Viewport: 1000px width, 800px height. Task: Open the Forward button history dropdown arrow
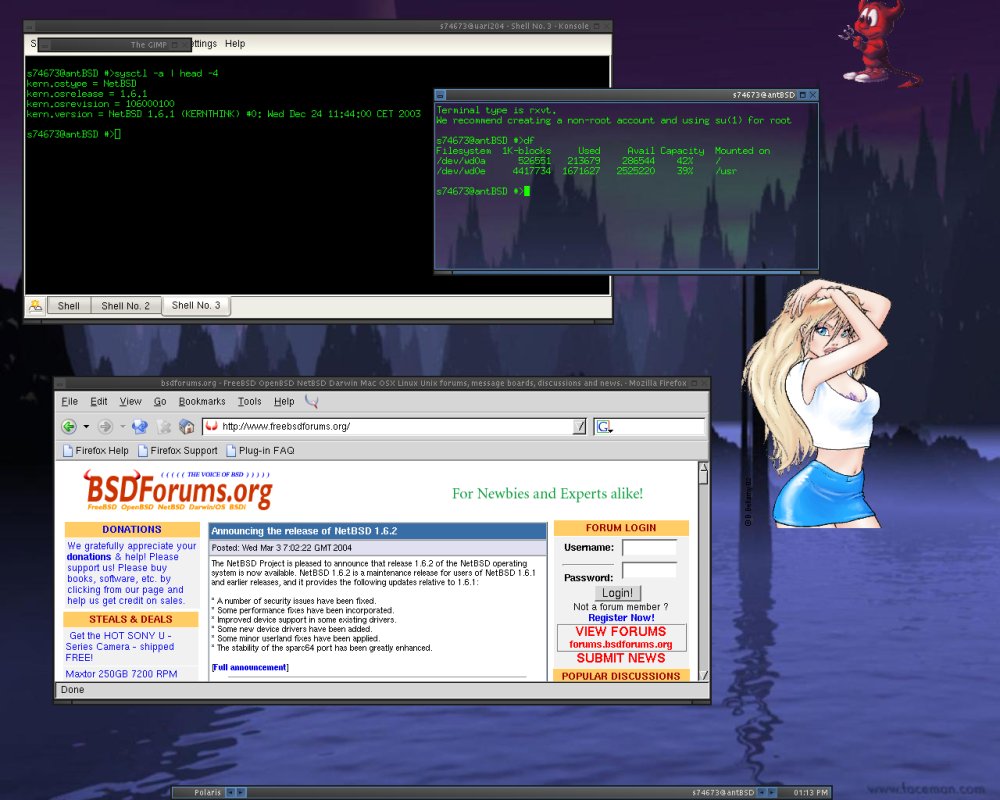click(x=121, y=427)
